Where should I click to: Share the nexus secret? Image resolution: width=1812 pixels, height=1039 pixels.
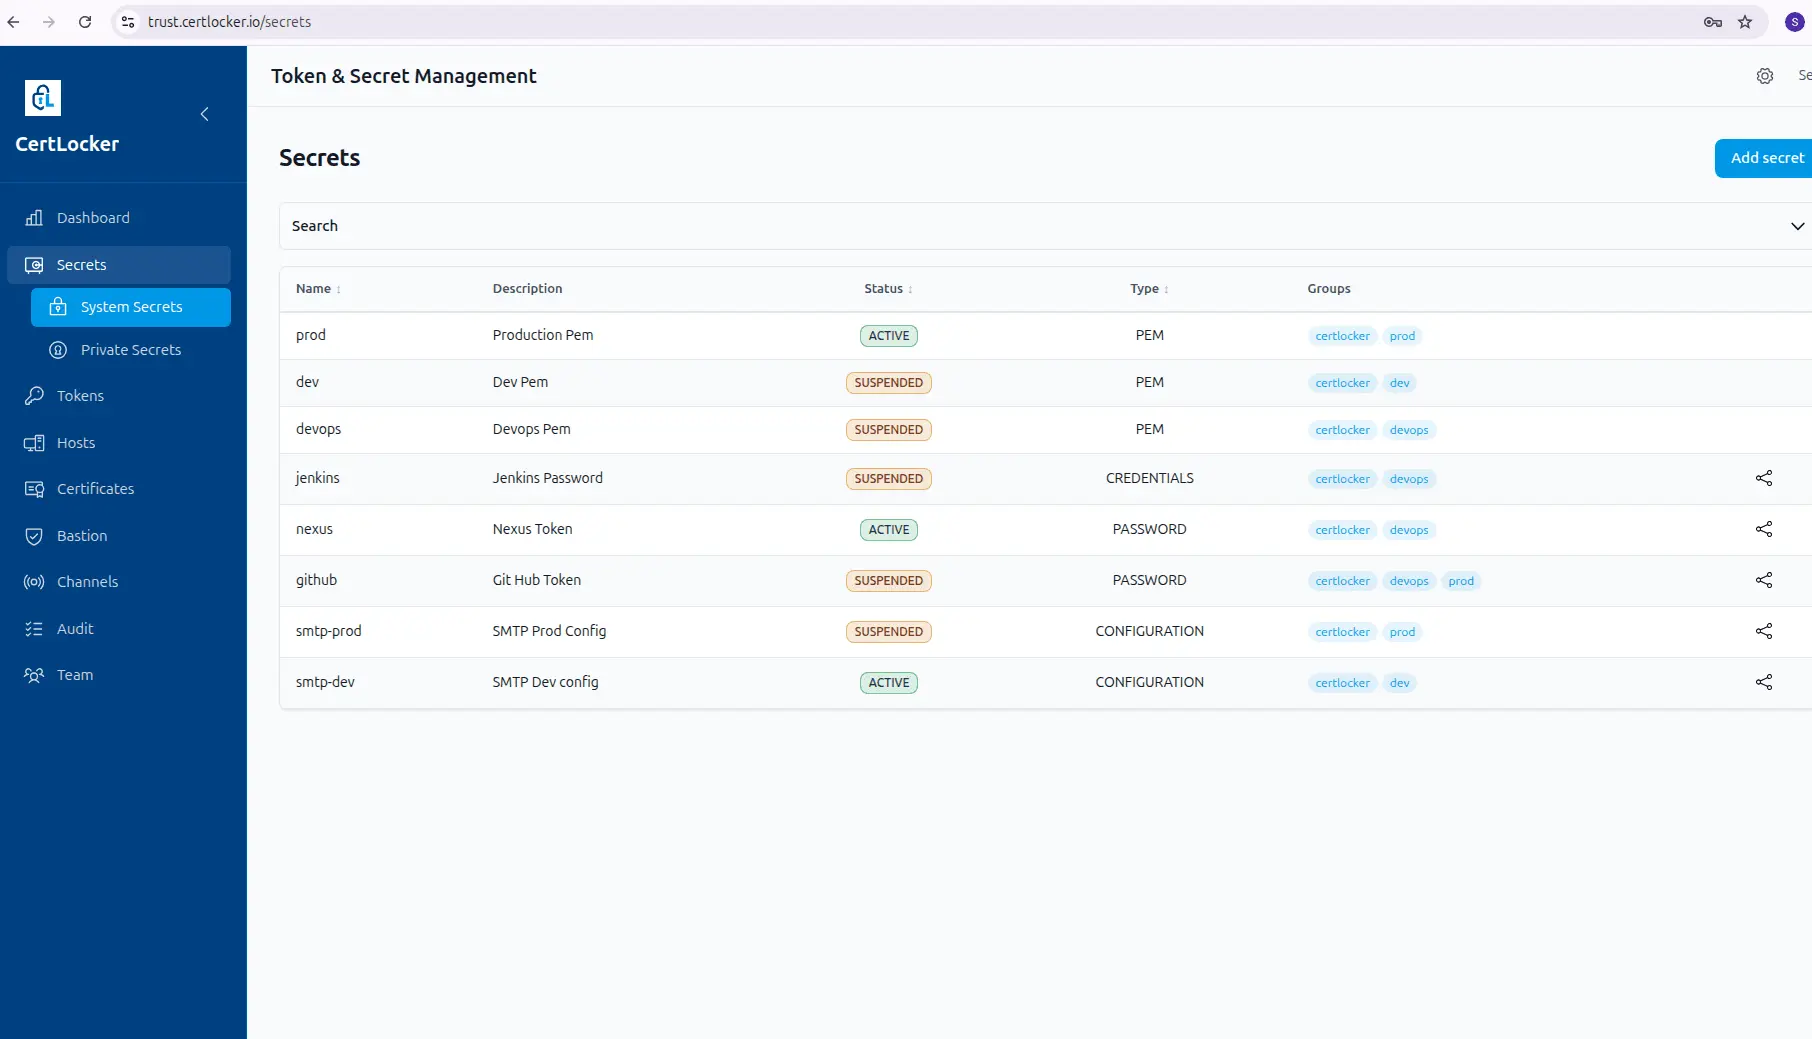[x=1764, y=529]
